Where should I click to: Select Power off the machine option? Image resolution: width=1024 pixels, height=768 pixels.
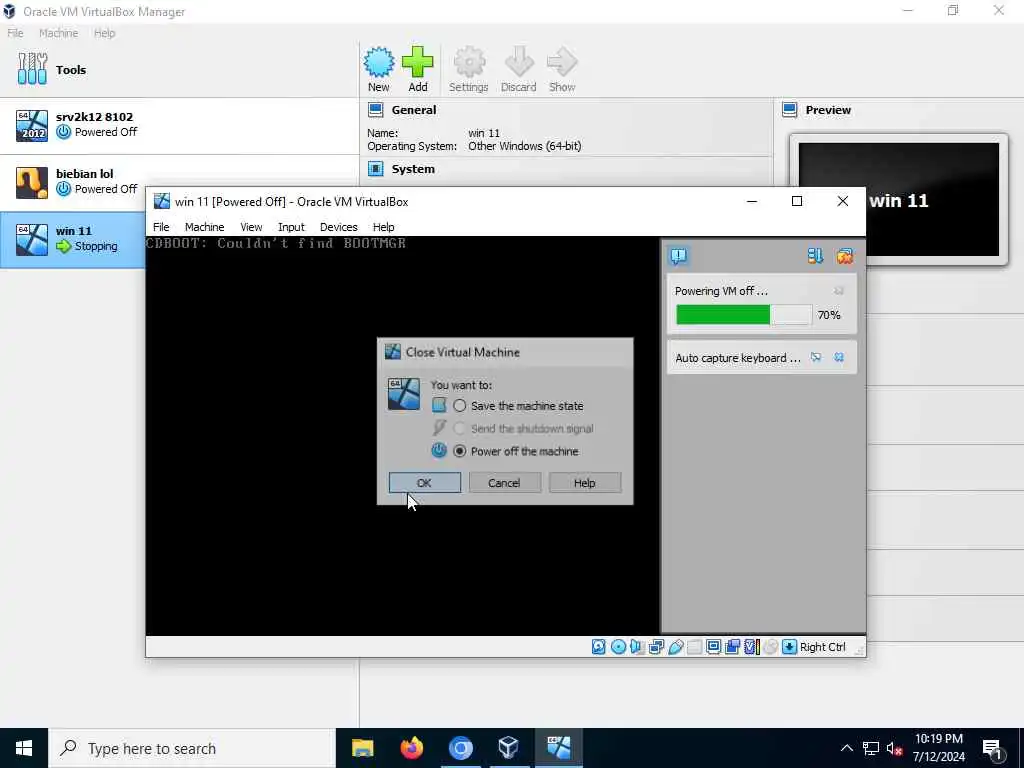click(516, 451)
